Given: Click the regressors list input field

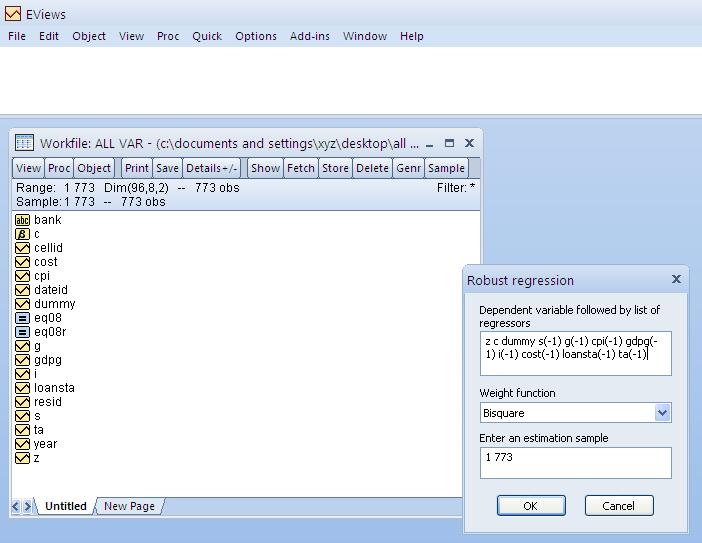Looking at the screenshot, I should (x=575, y=353).
